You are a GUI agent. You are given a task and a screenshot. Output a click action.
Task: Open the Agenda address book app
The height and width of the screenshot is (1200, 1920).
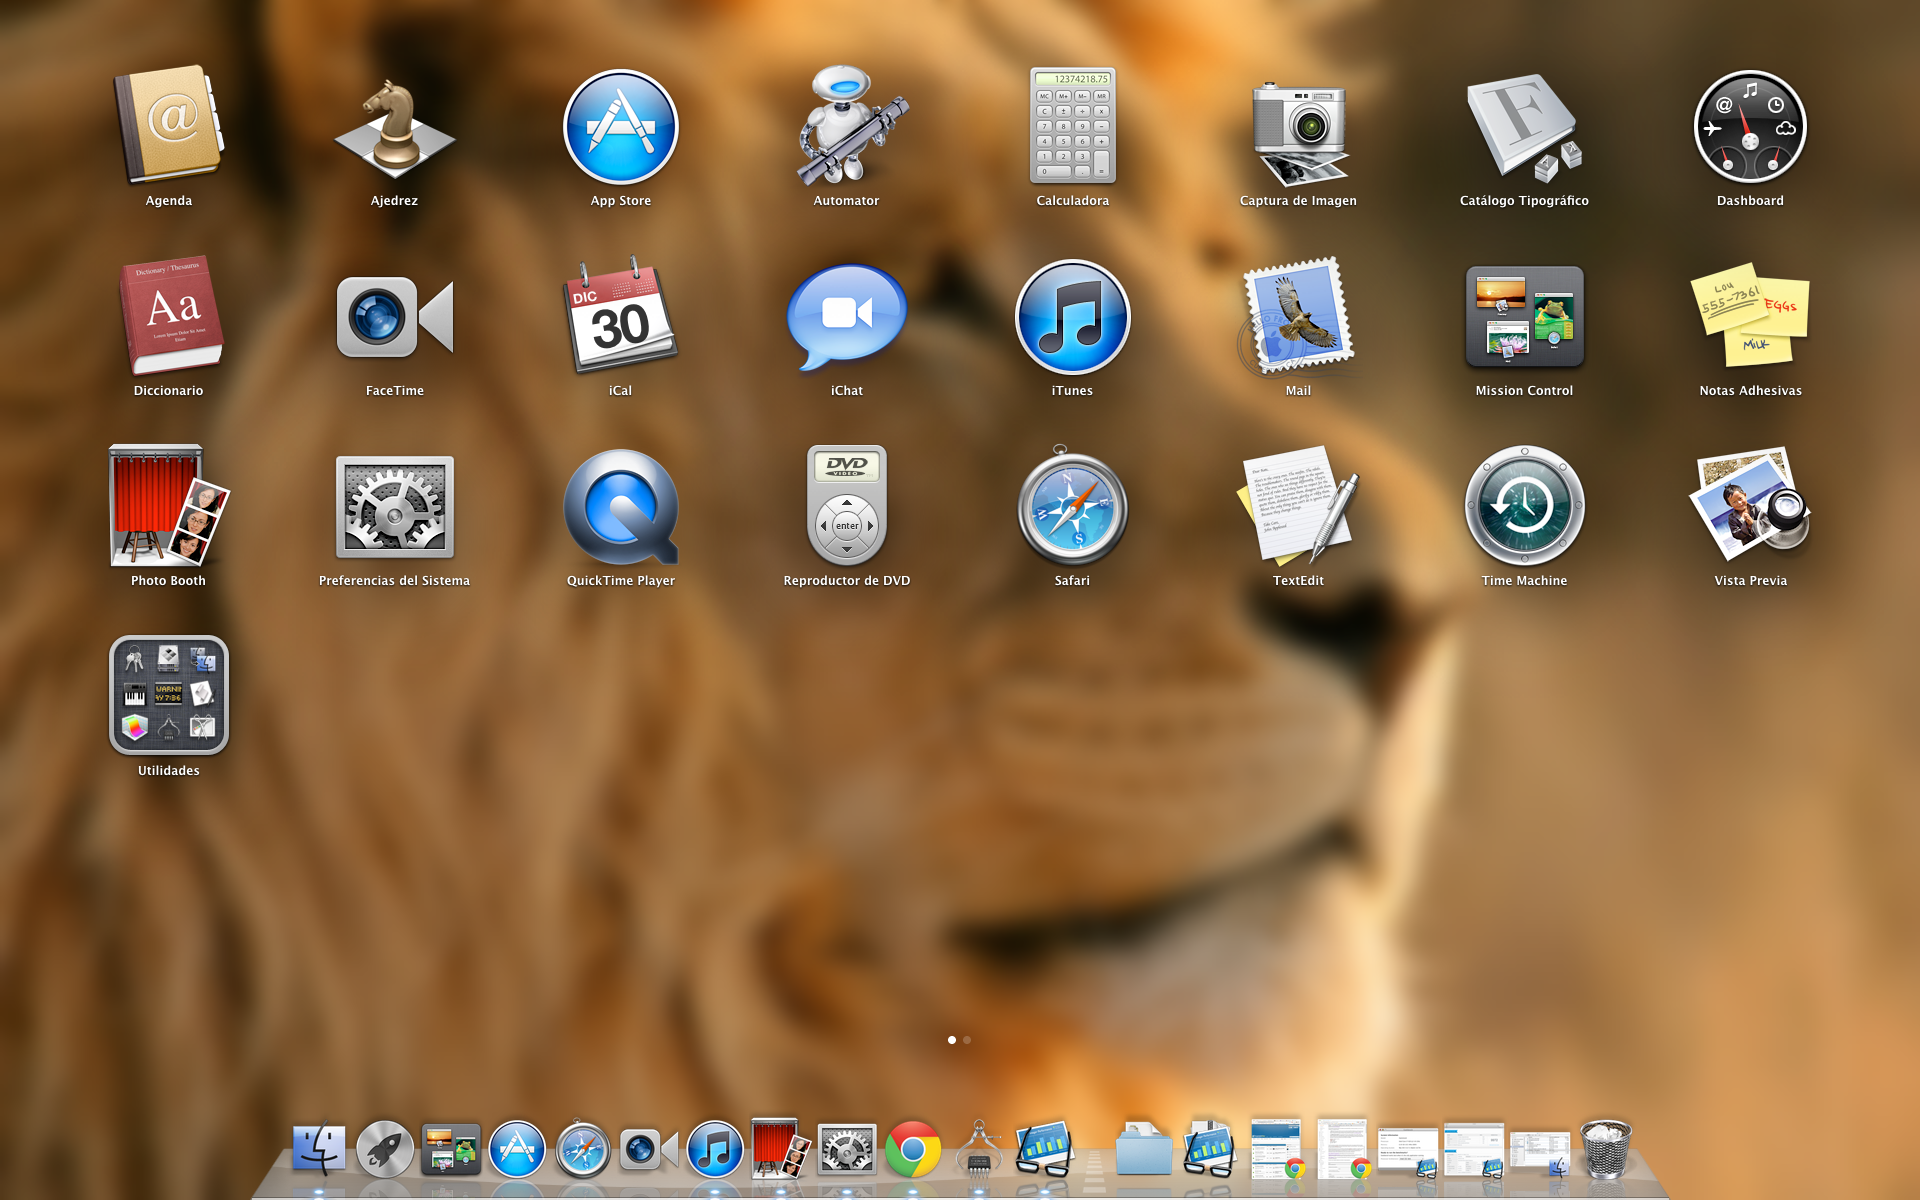pos(168,127)
